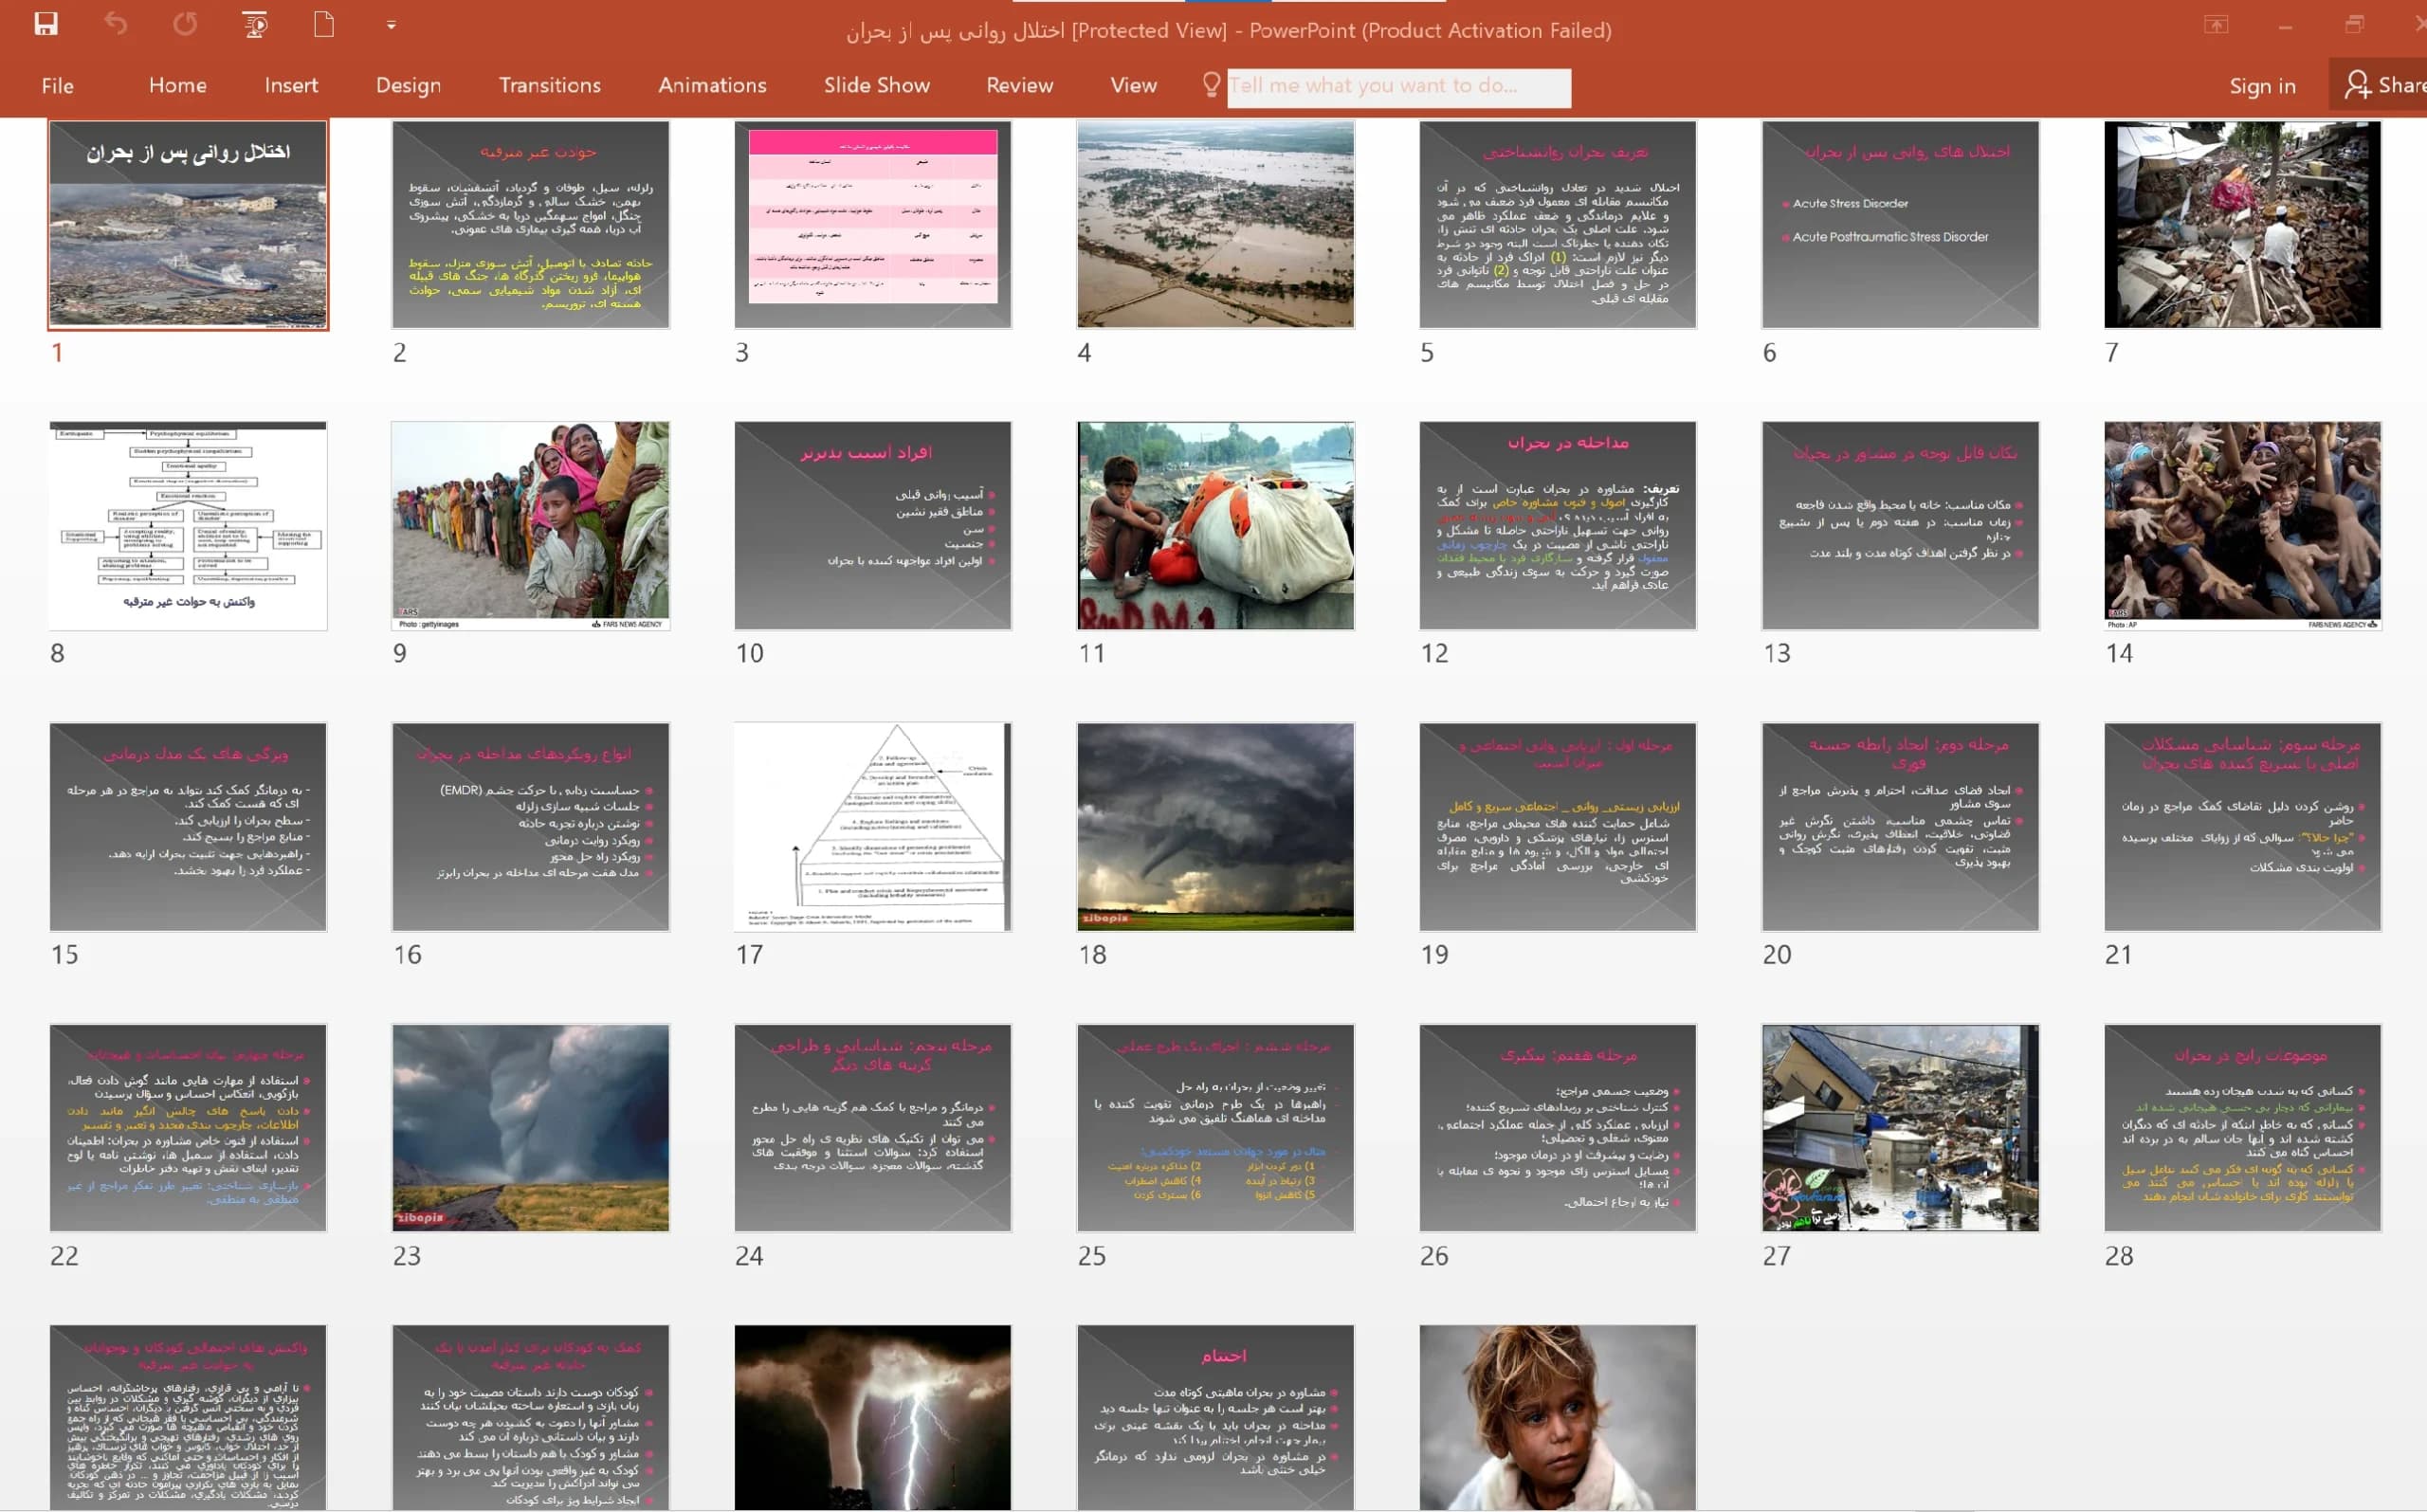
Task: Click slide number 20 label
Action: (x=1776, y=955)
